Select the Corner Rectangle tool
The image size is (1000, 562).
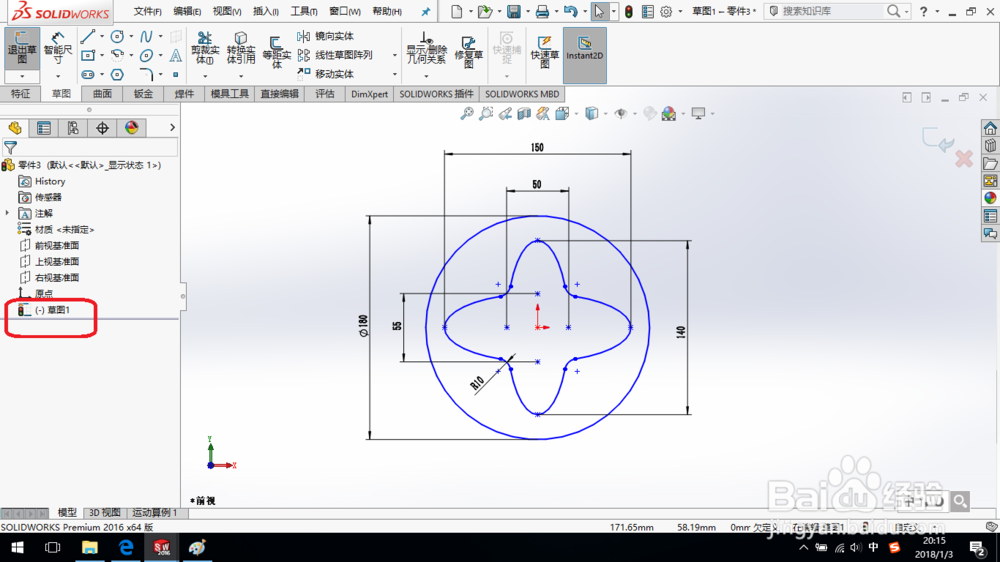88,55
